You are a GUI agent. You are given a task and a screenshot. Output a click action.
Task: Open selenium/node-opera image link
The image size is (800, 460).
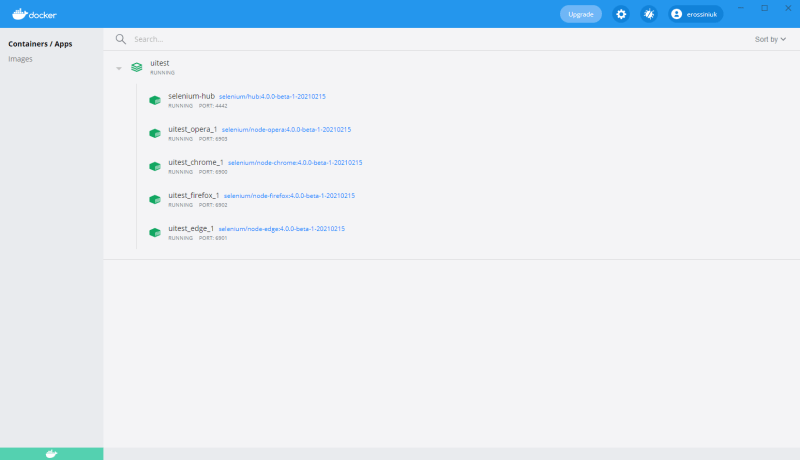click(x=286, y=130)
